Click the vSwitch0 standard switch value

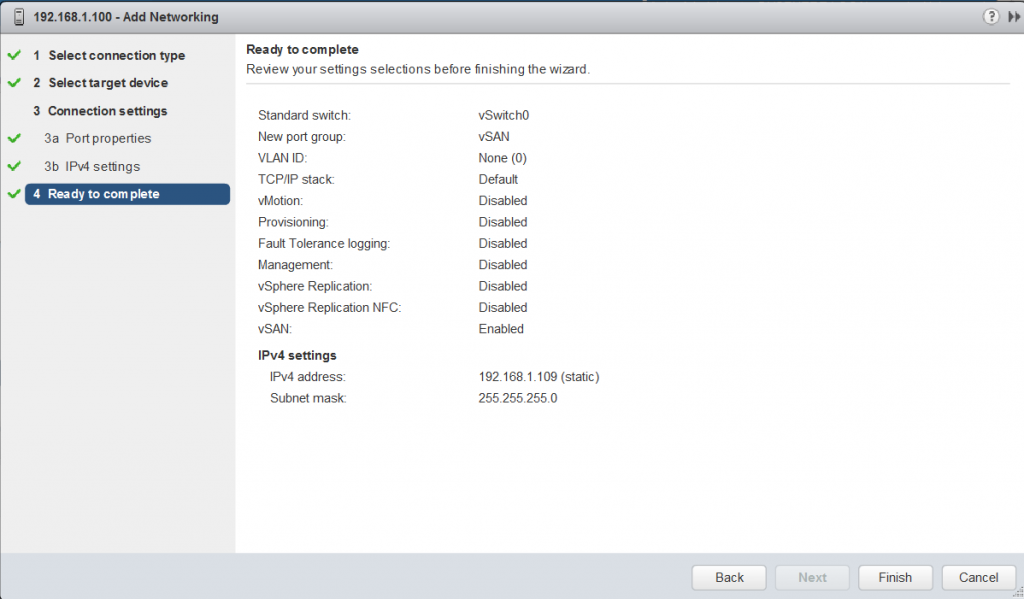pos(504,116)
